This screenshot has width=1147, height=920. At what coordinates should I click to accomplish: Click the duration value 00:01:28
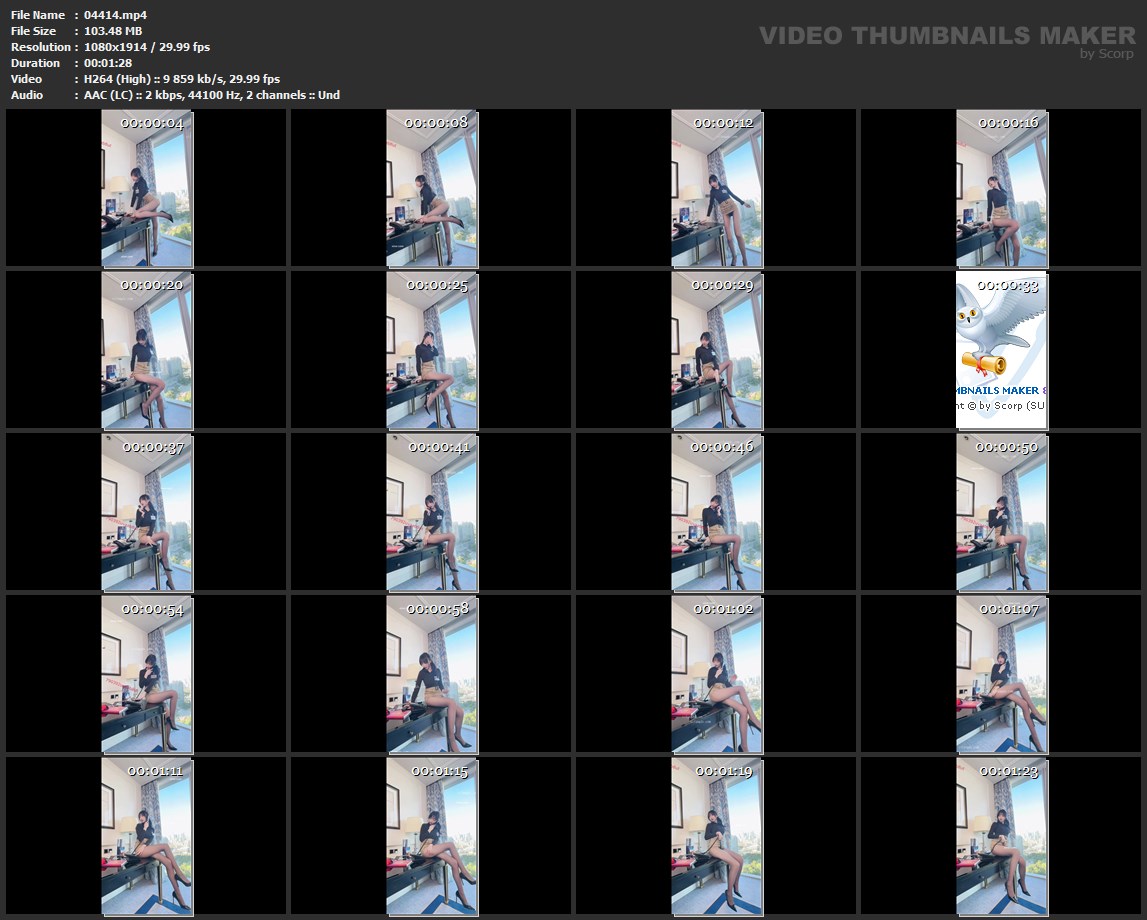[108, 63]
